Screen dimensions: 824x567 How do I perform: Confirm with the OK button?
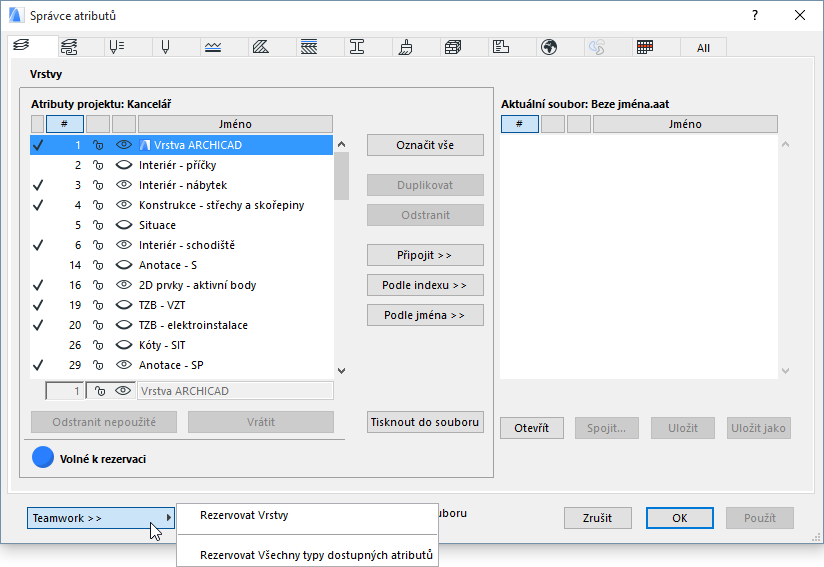(x=679, y=518)
